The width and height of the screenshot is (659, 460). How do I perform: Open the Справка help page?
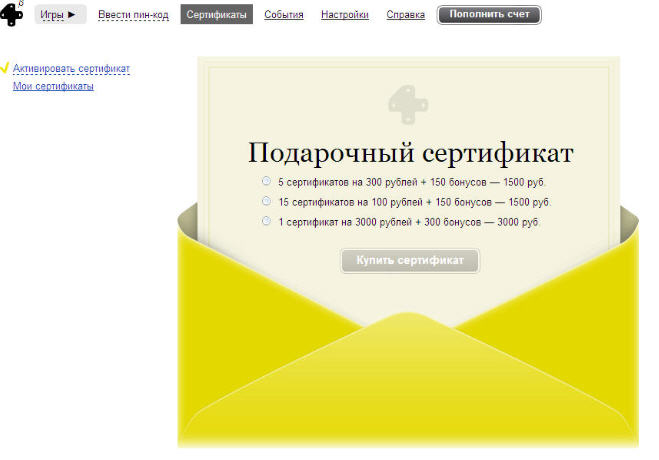pyautogui.click(x=406, y=15)
